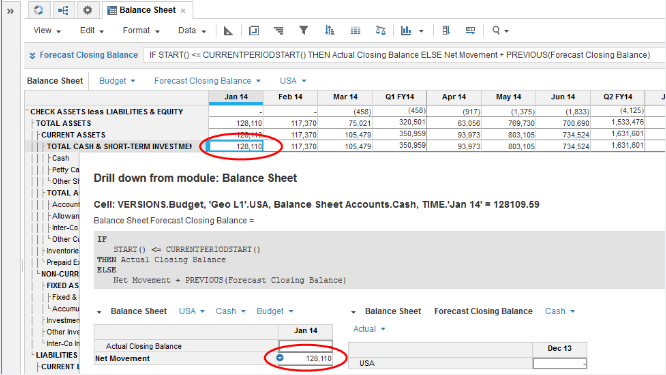666x375 pixels.
Task: Click Total Assets Q2 FY14 cell 1,533,476
Action: click(618, 123)
